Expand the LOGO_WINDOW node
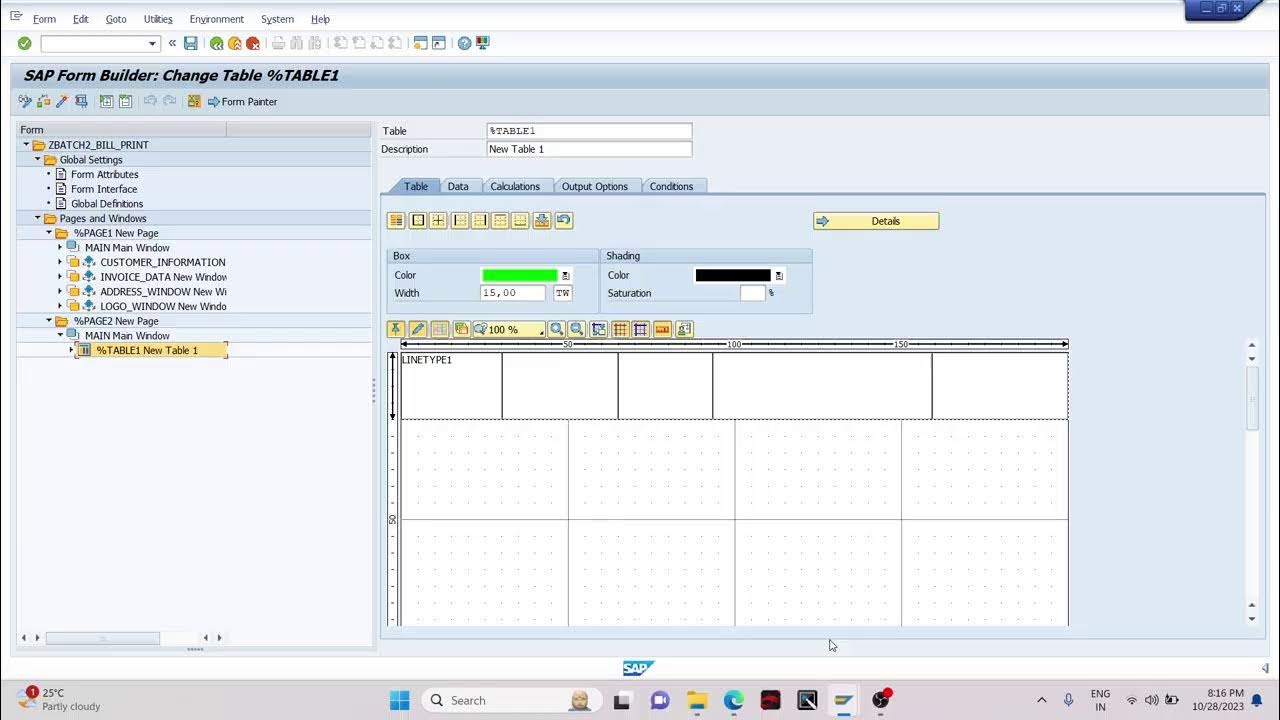This screenshot has height=720, width=1280. click(x=60, y=306)
